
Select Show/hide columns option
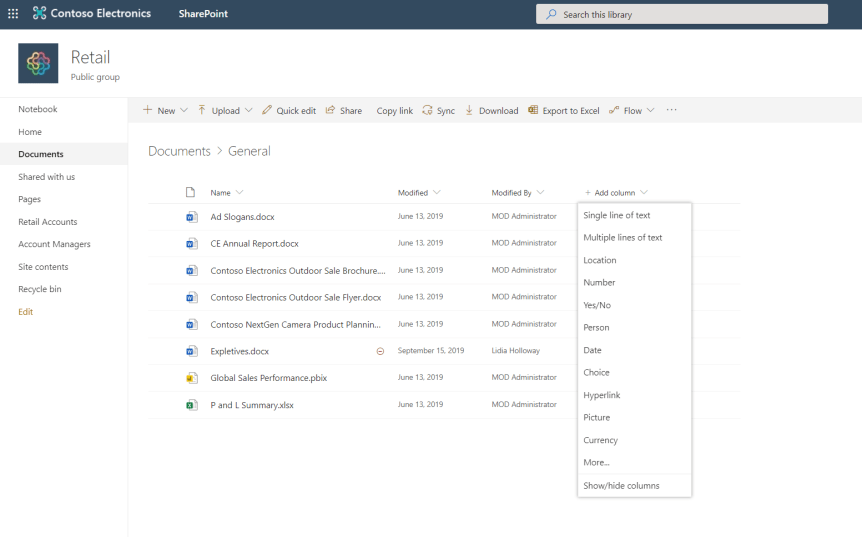click(621, 486)
